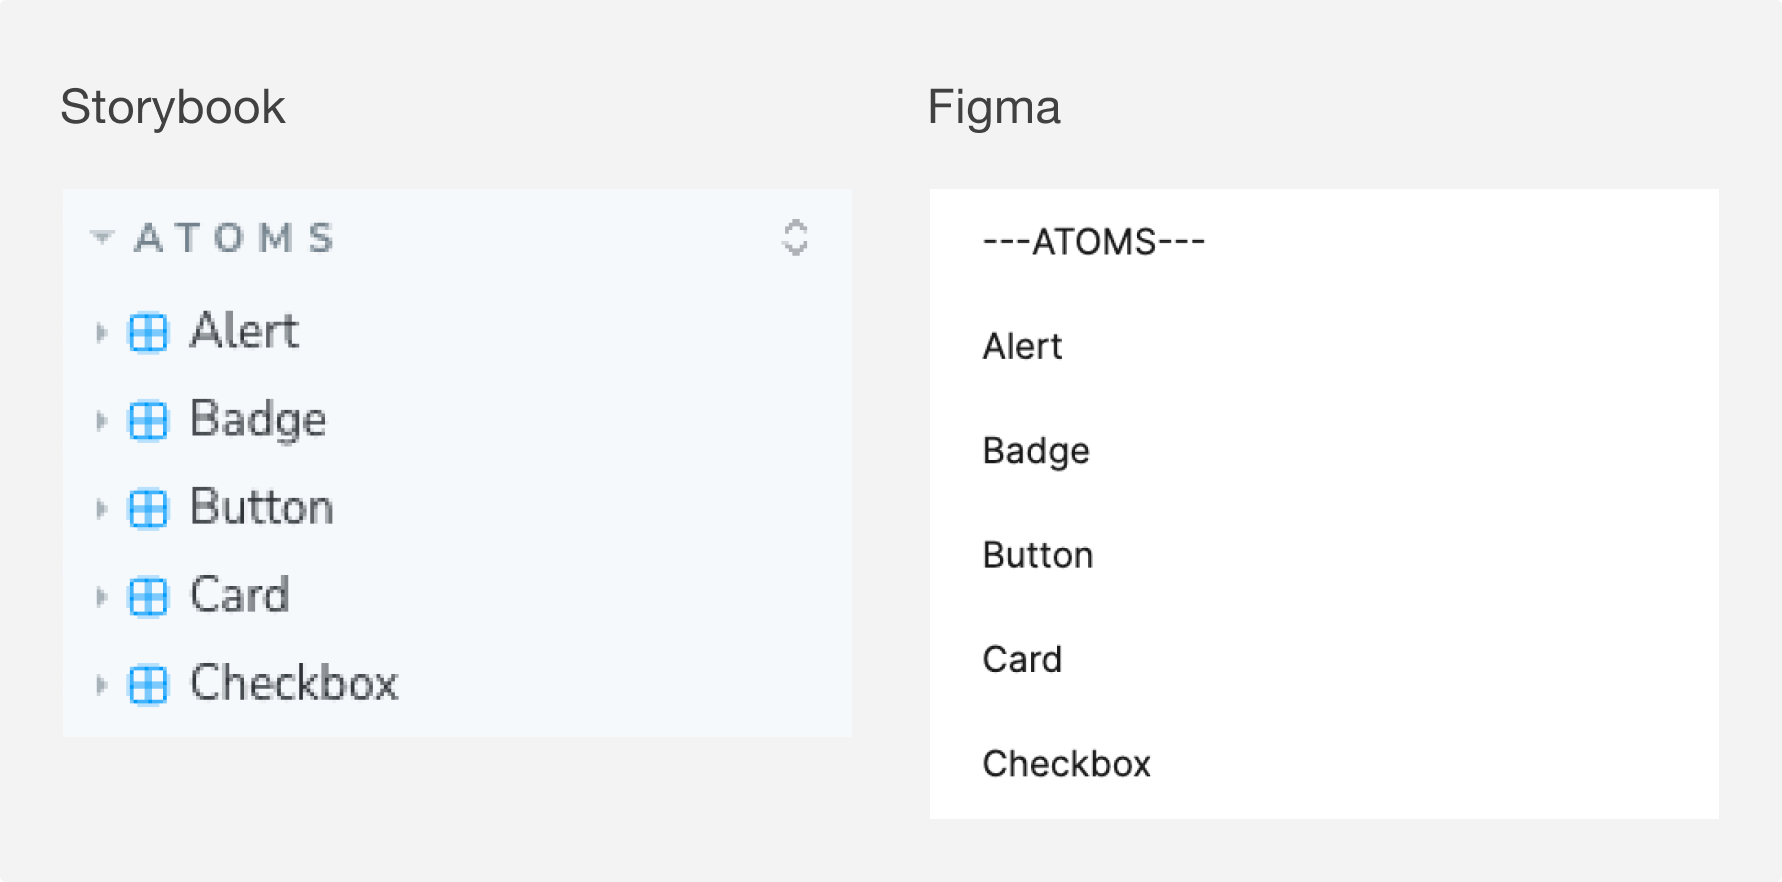This screenshot has width=1782, height=882.
Task: Open the Card page in Figma list
Action: (x=1022, y=660)
